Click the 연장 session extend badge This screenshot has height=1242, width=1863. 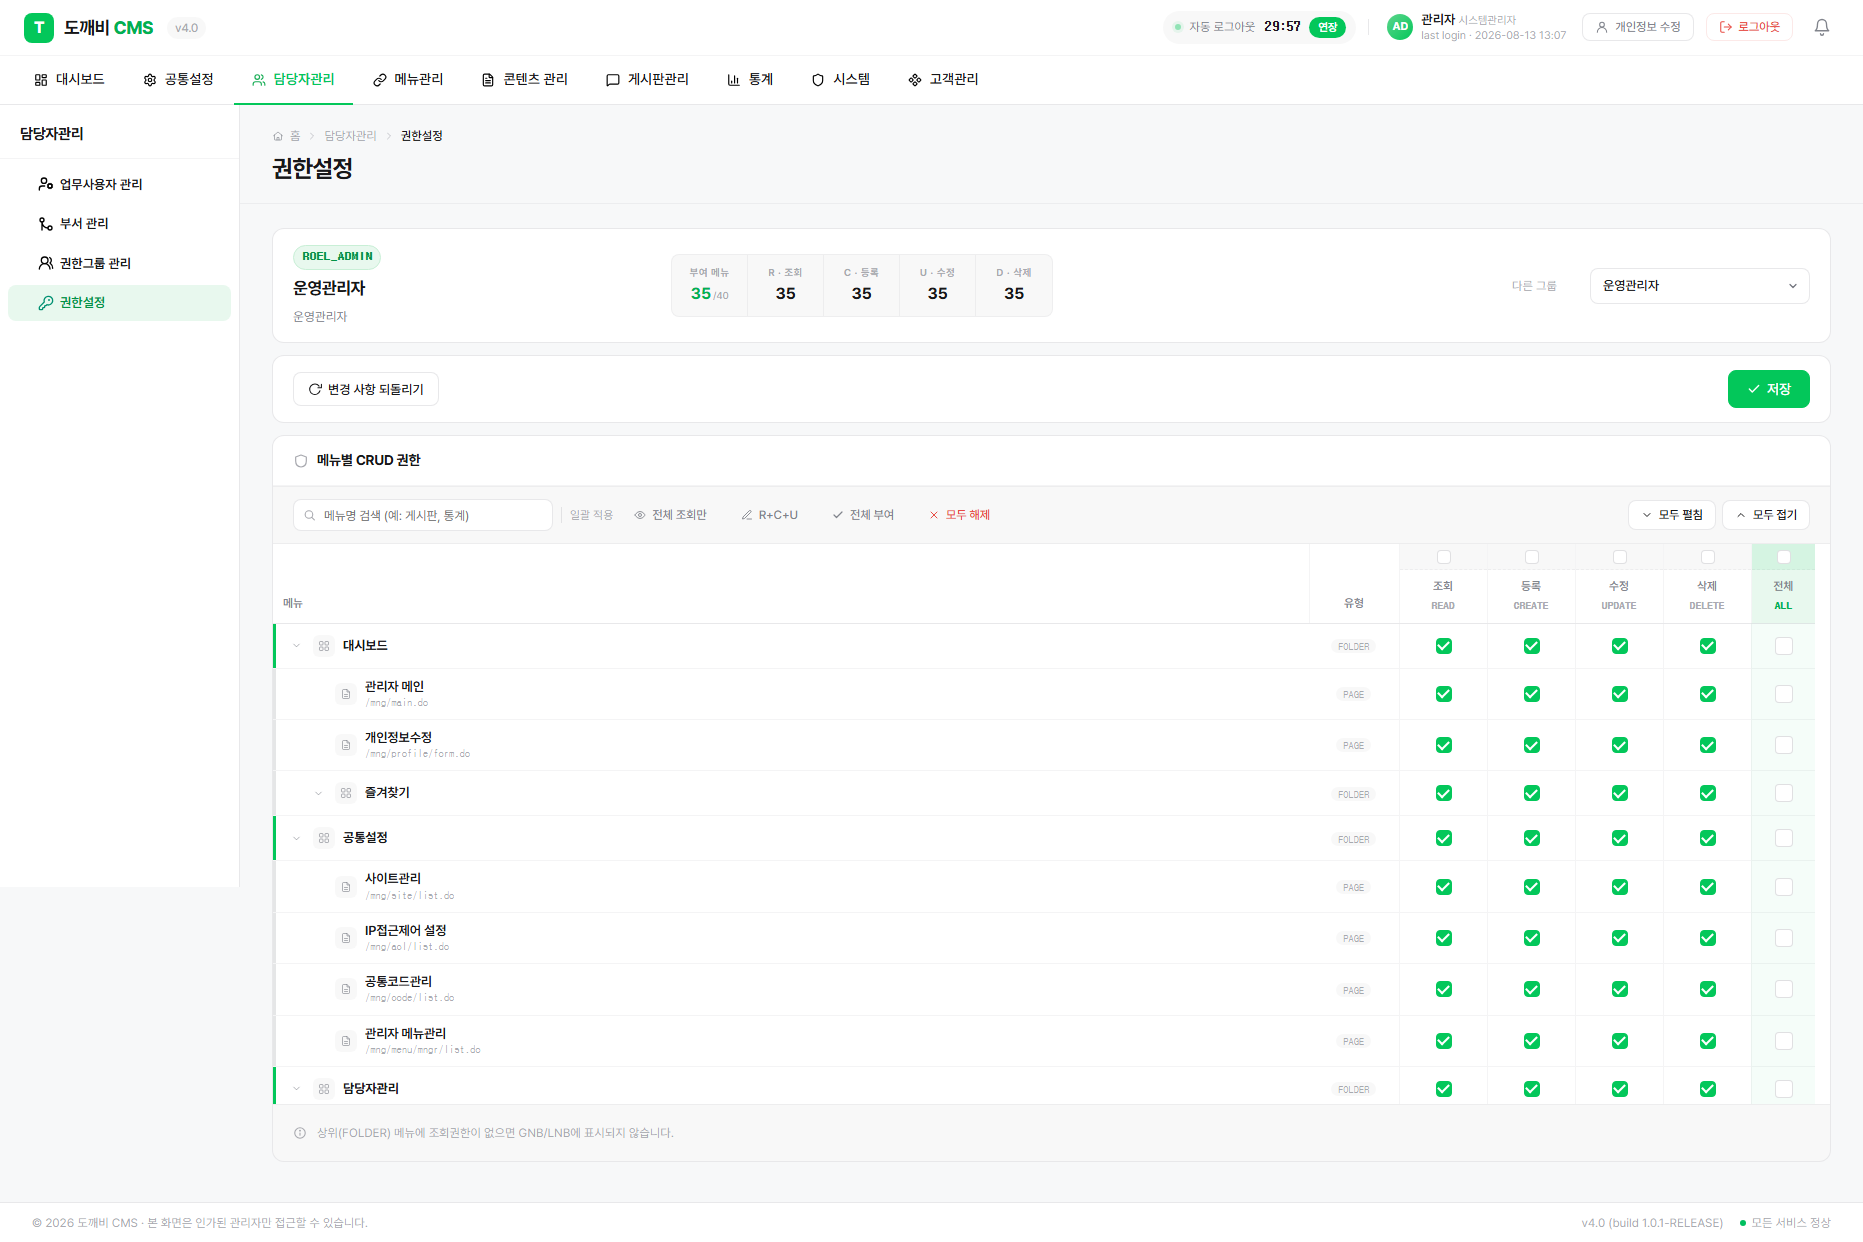coord(1327,27)
